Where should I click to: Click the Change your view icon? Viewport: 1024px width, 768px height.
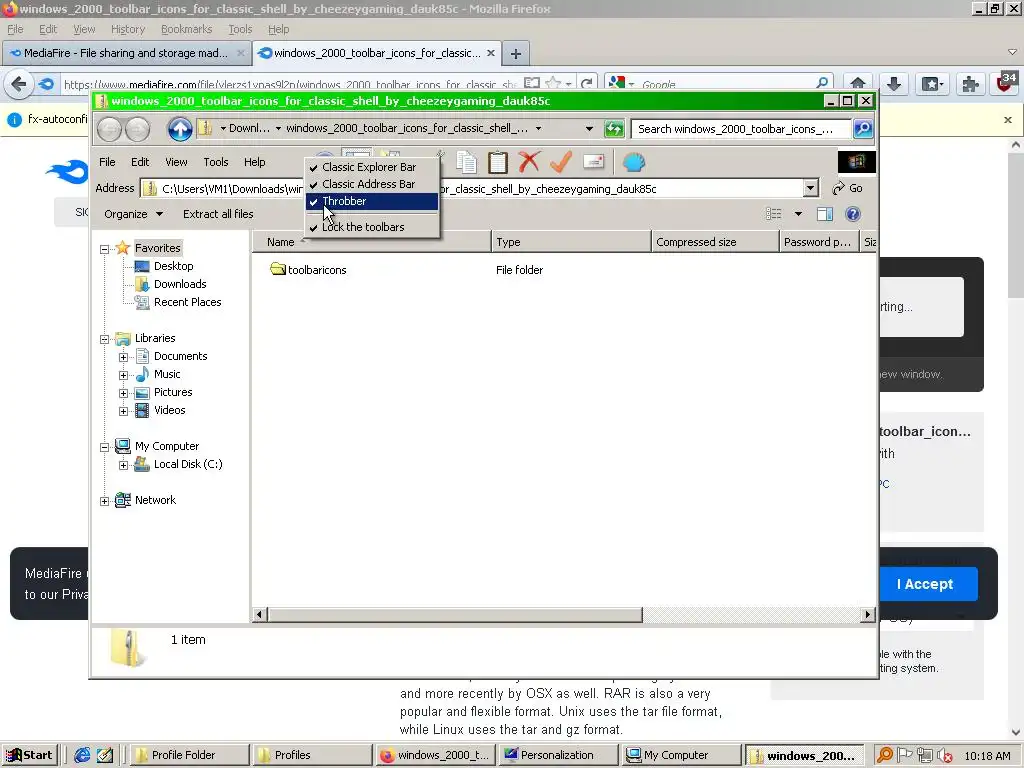[x=774, y=214]
